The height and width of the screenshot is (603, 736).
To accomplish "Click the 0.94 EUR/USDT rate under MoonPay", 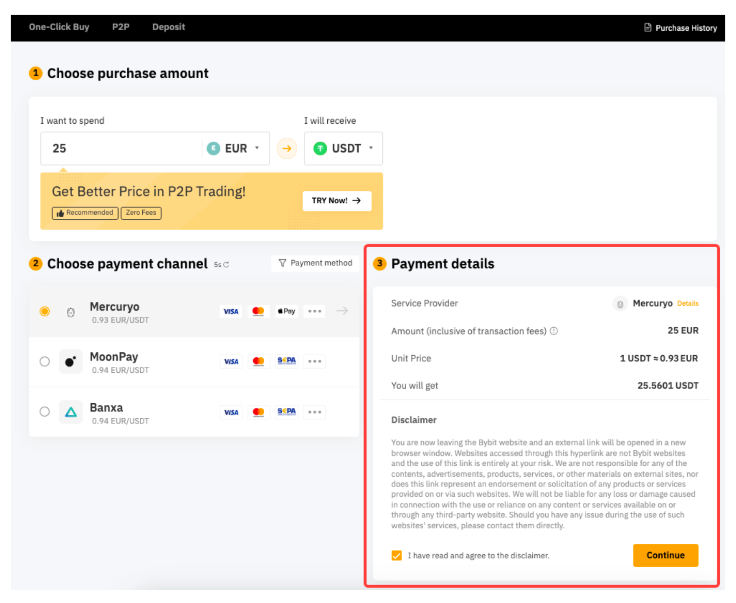I will (x=120, y=371).
